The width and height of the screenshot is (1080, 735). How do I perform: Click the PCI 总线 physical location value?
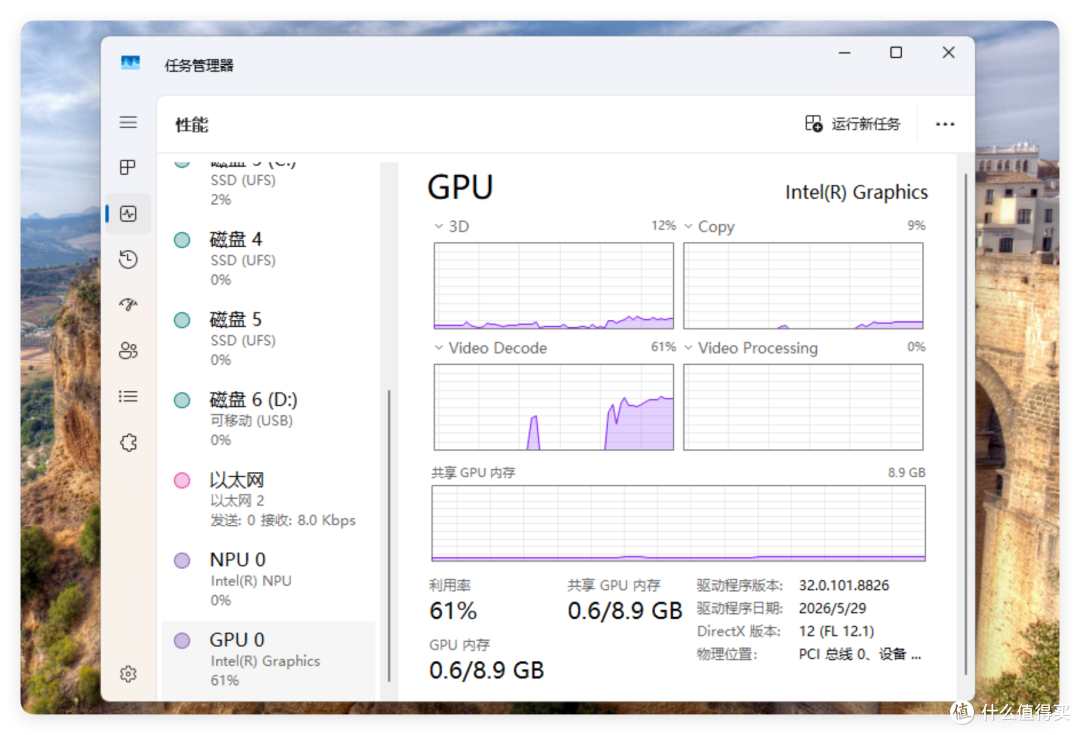(860, 654)
